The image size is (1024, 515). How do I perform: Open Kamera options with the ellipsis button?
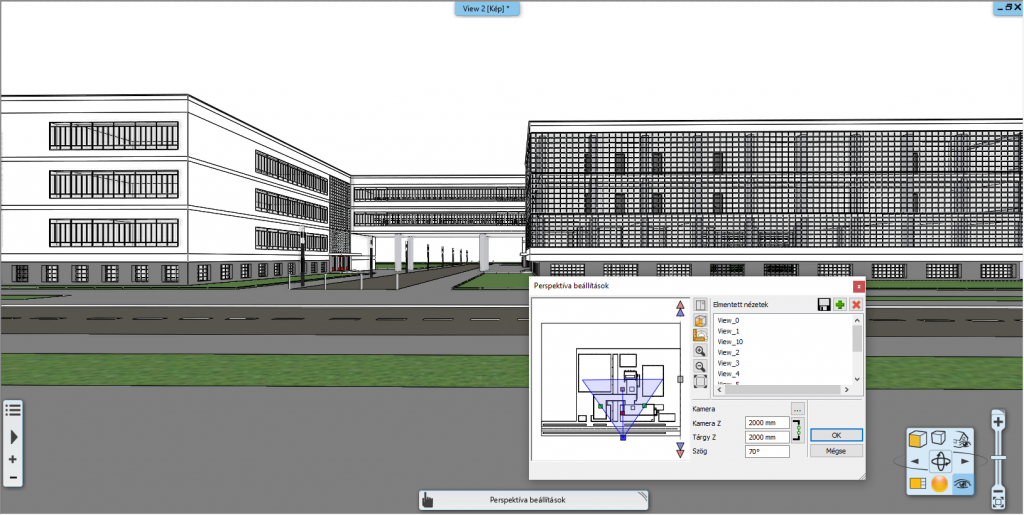(x=797, y=409)
